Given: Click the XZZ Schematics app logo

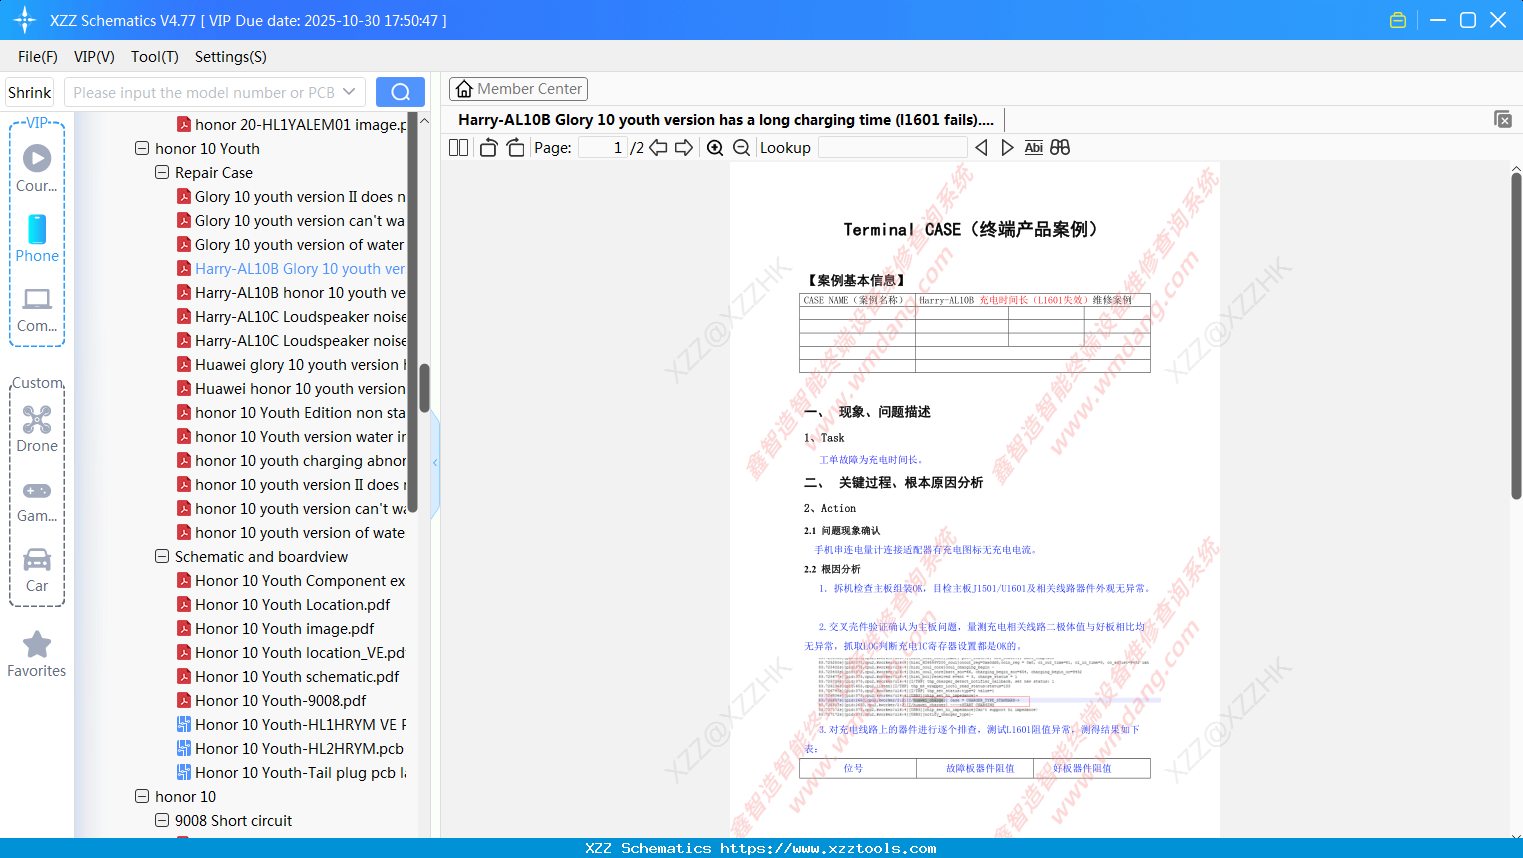Looking at the screenshot, I should (24, 20).
